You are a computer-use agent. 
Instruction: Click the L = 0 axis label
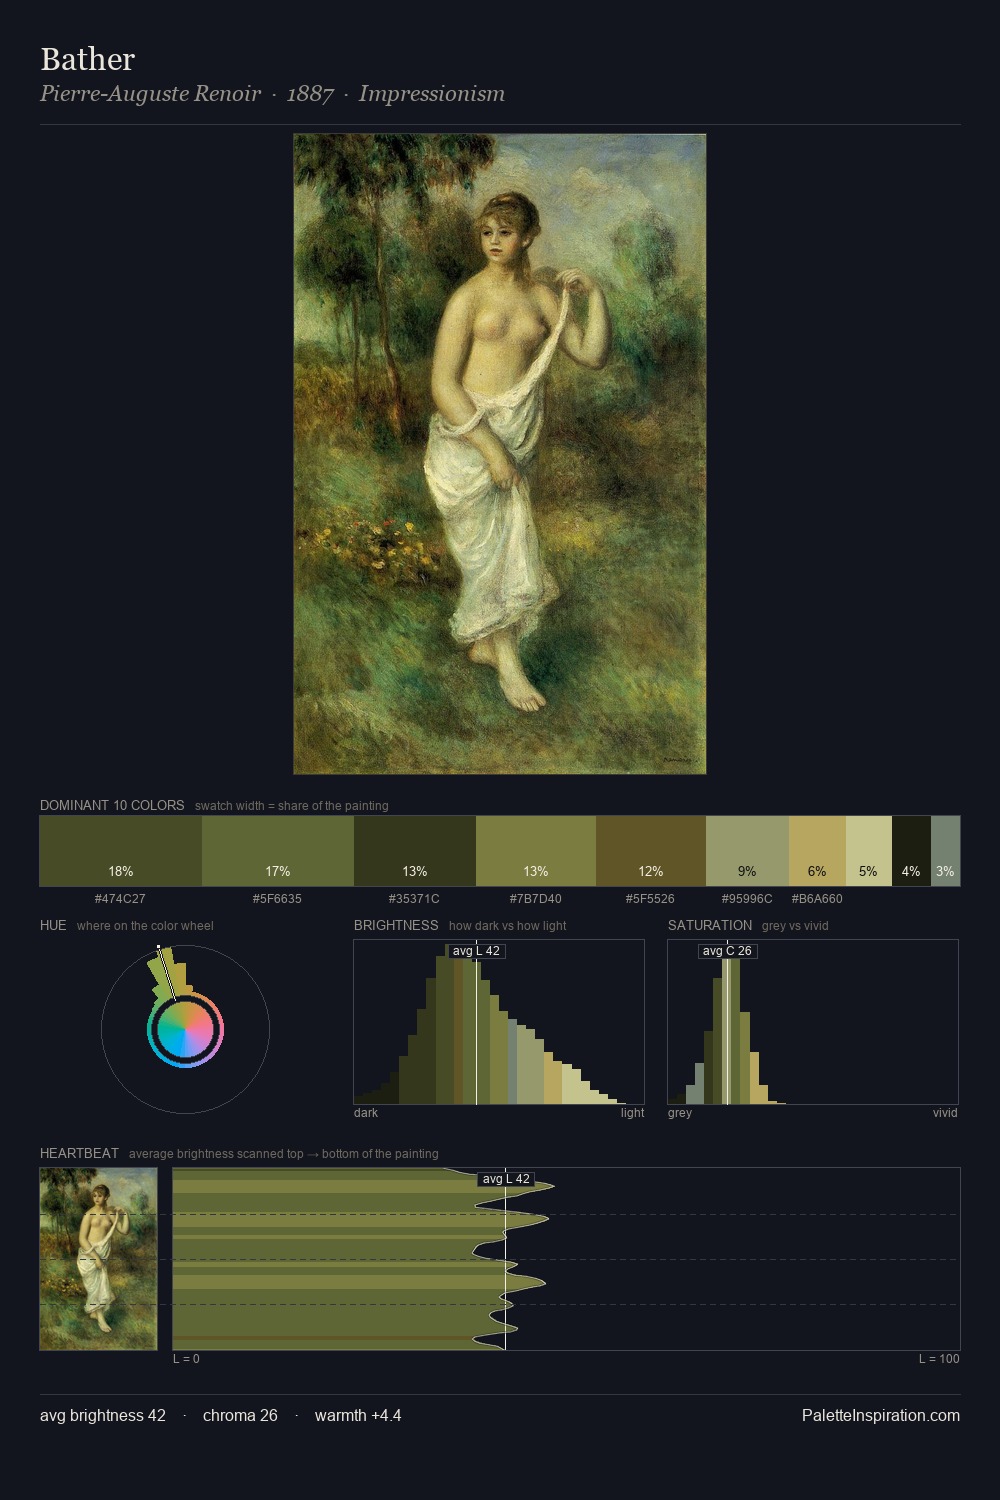(186, 1359)
